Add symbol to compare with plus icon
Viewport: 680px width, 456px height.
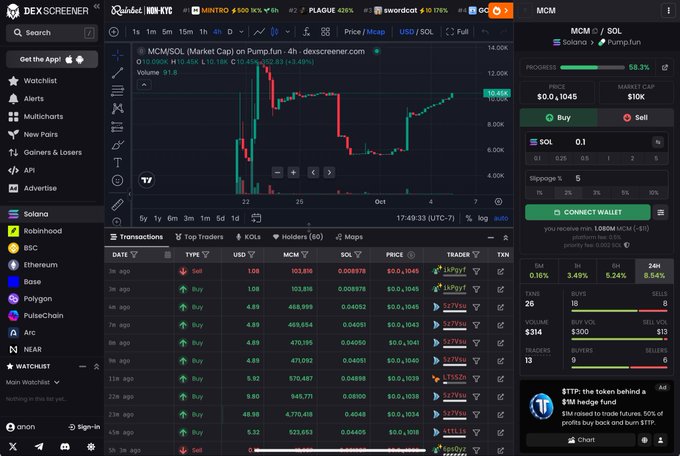pyautogui.click(x=114, y=32)
